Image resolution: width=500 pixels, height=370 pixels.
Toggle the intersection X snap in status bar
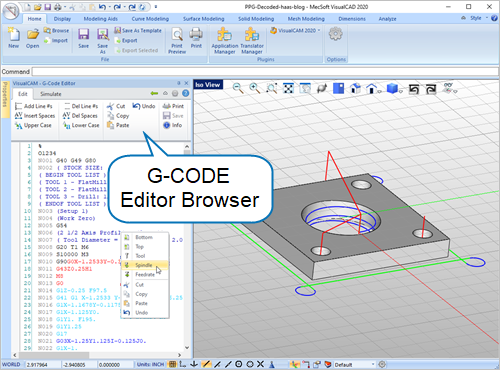(261, 364)
